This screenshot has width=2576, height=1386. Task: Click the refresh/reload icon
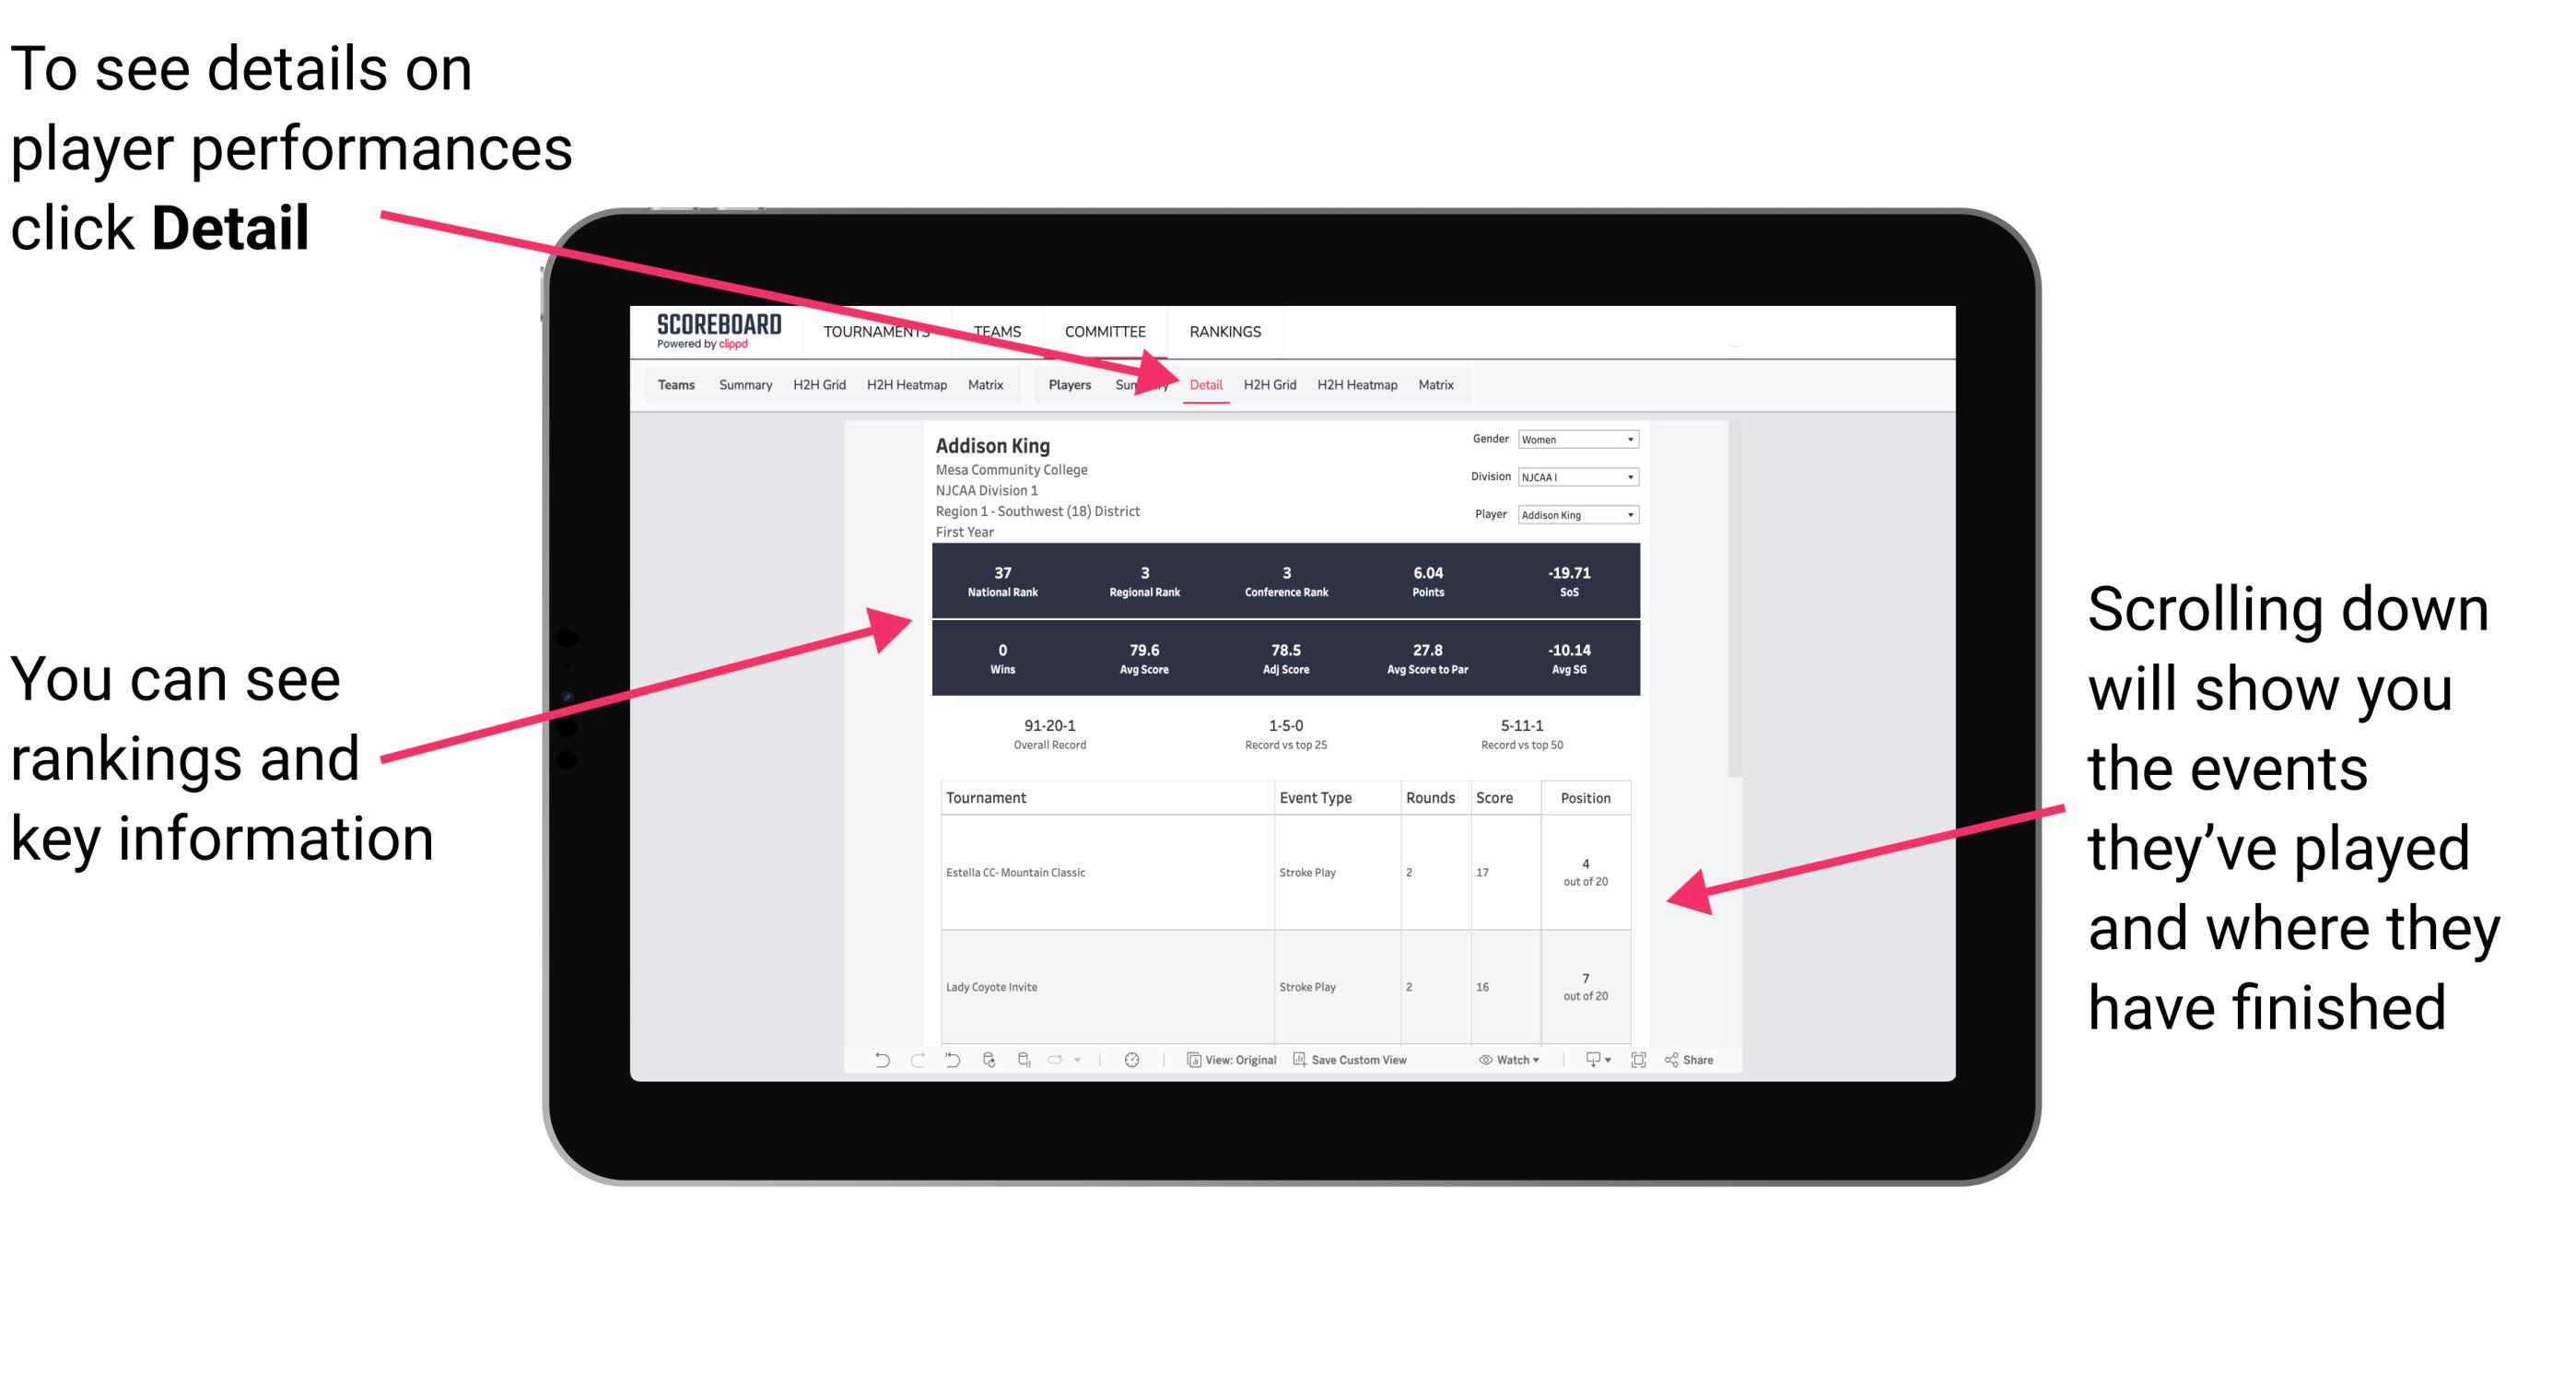click(x=988, y=1067)
